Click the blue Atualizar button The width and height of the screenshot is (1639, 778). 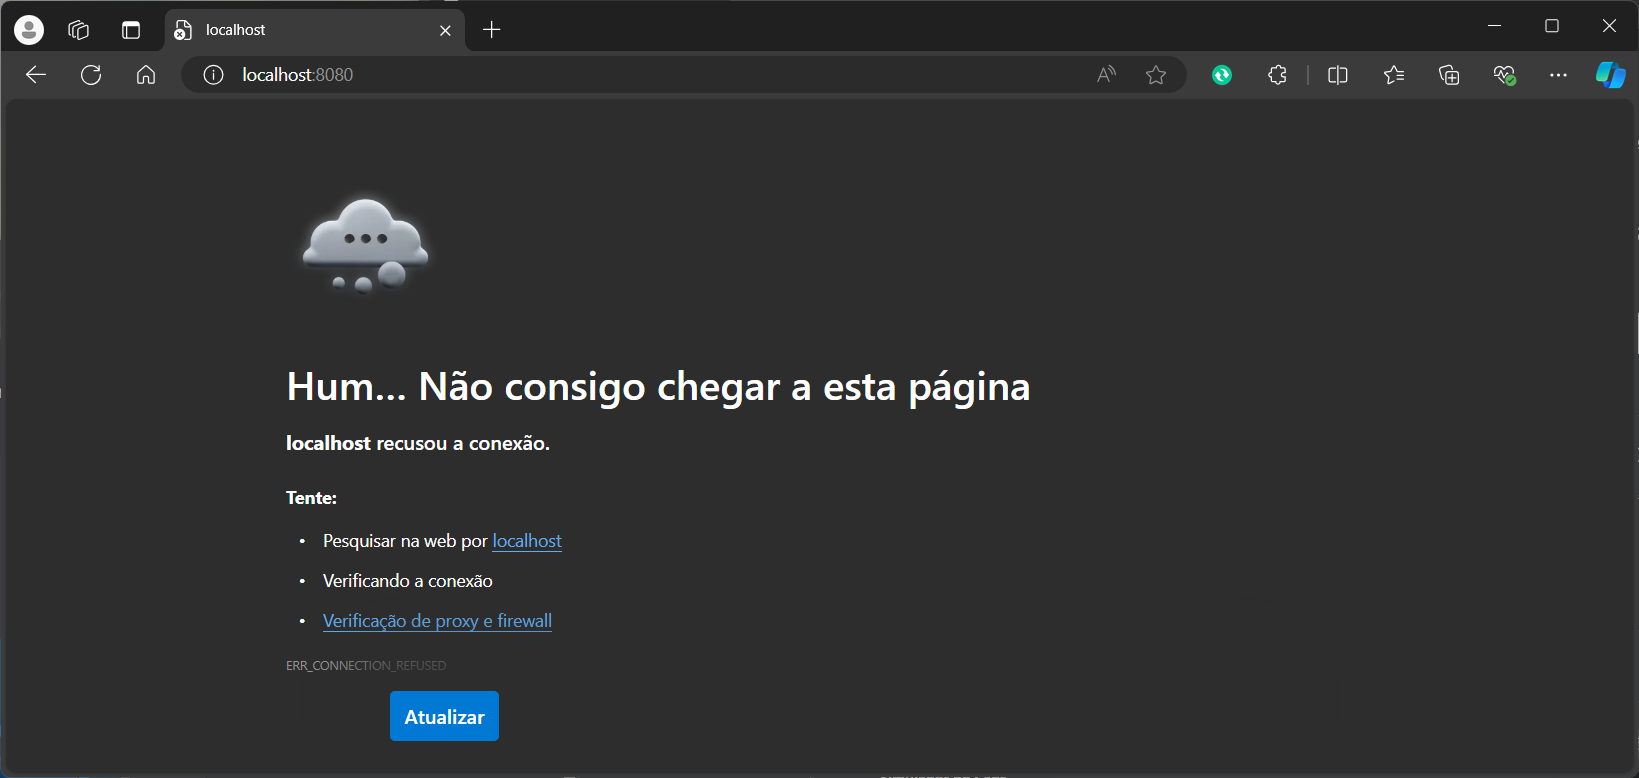444,716
